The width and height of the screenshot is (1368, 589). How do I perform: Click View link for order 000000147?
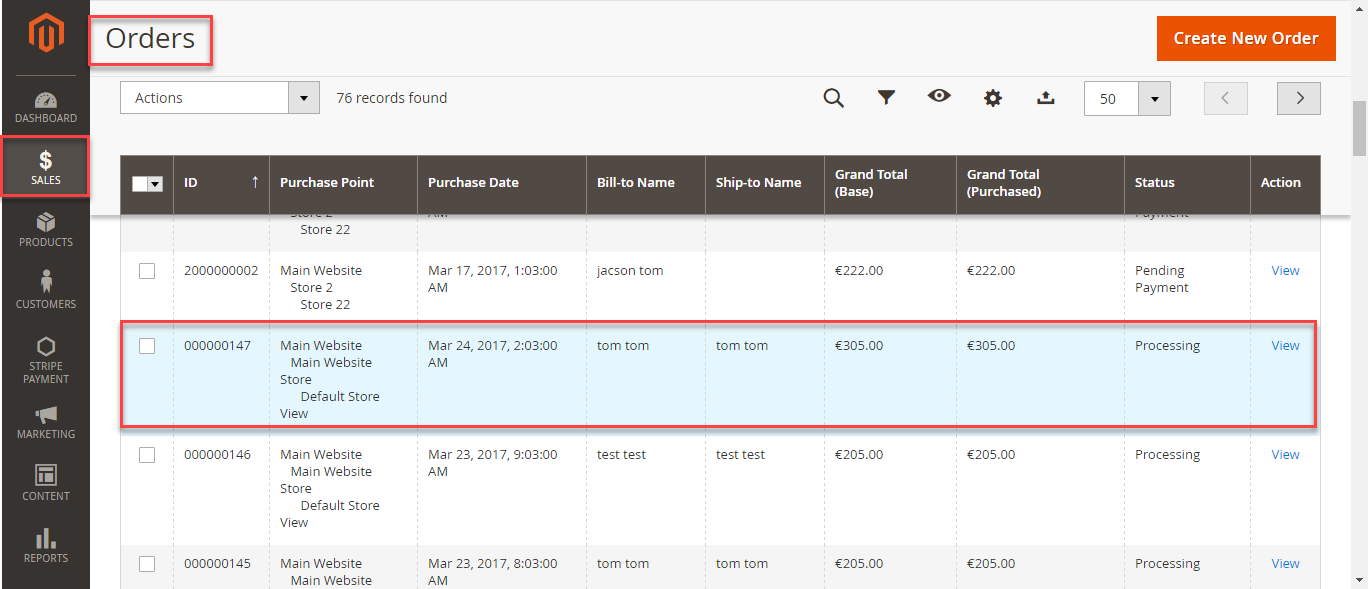click(x=1285, y=346)
